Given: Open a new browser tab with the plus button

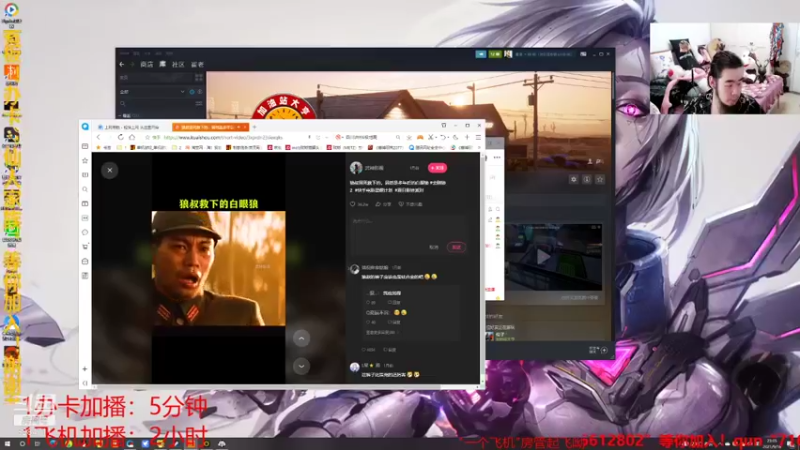Looking at the screenshot, I should (254, 127).
